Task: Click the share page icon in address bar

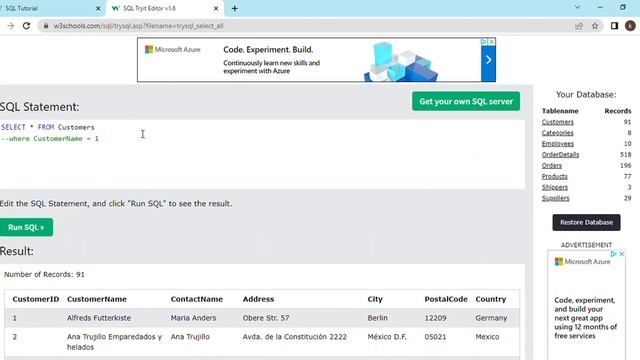Action: click(x=579, y=26)
